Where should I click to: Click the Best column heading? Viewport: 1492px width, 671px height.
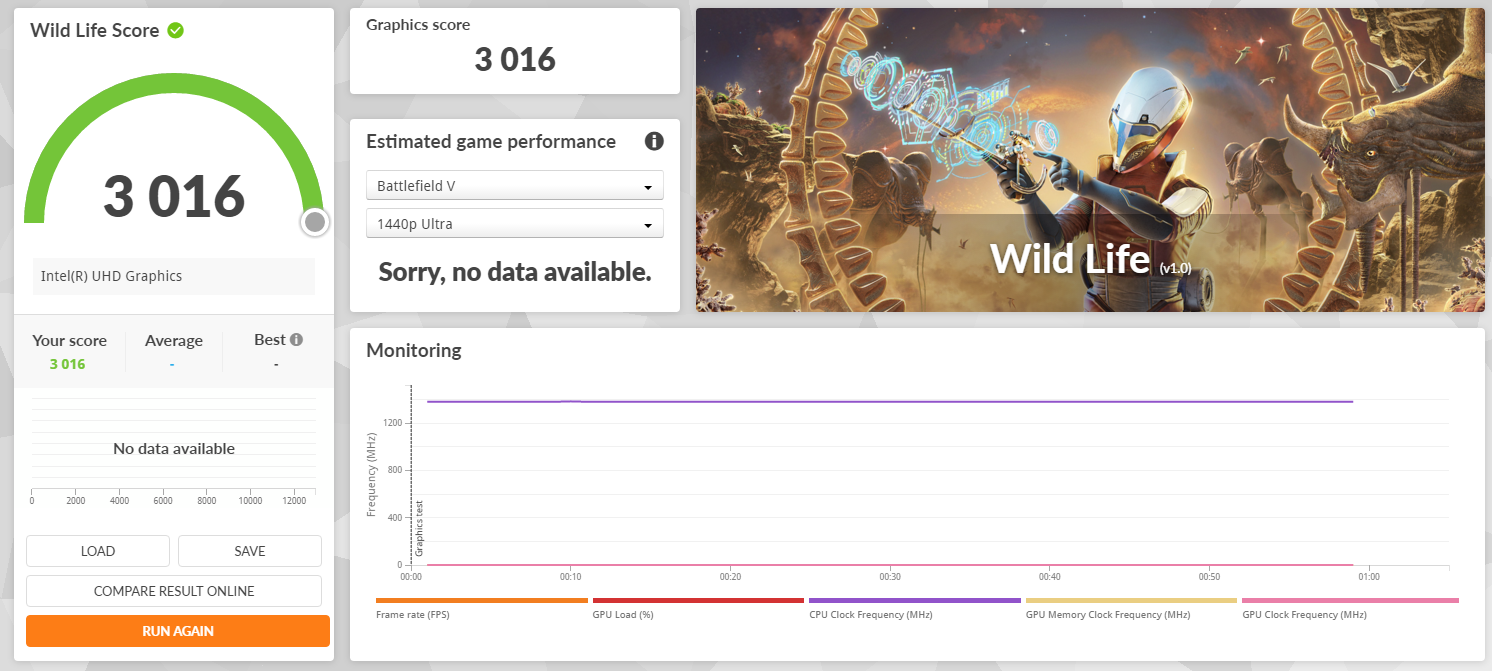coord(270,340)
